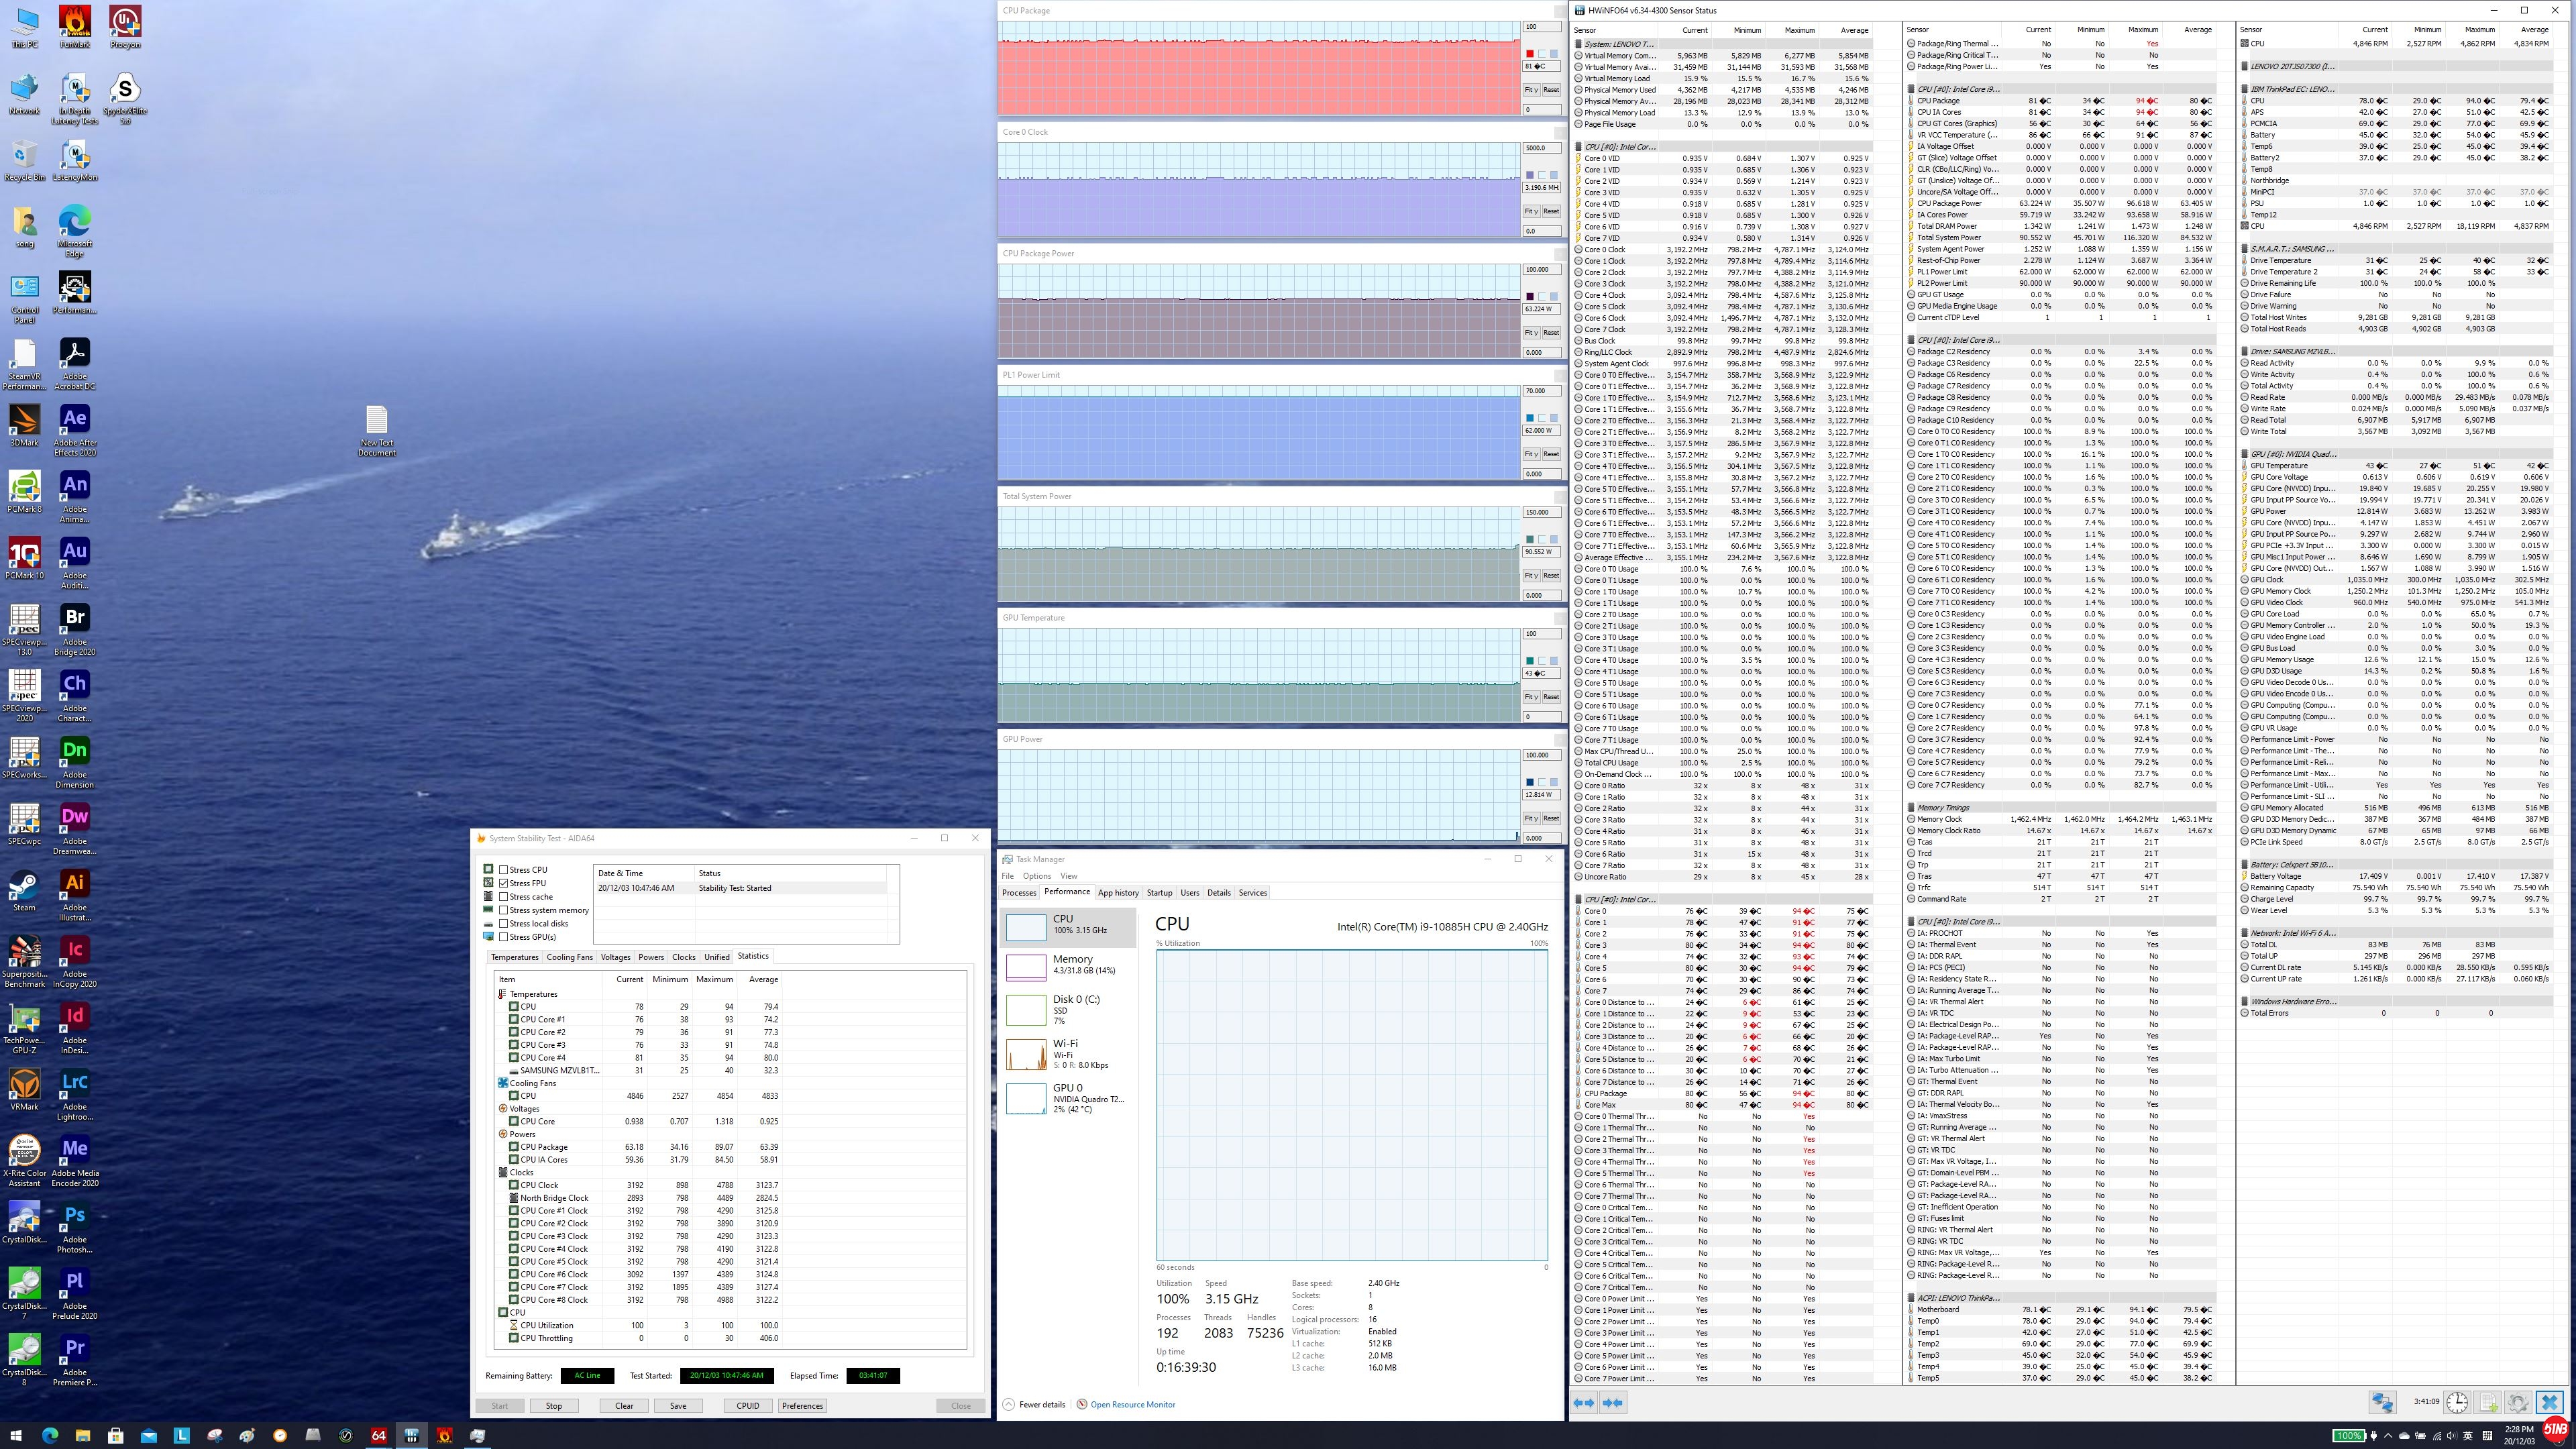The height and width of the screenshot is (1449, 2576).
Task: Open Adobe Bridge 2020 desktop icon
Action: (x=74, y=629)
